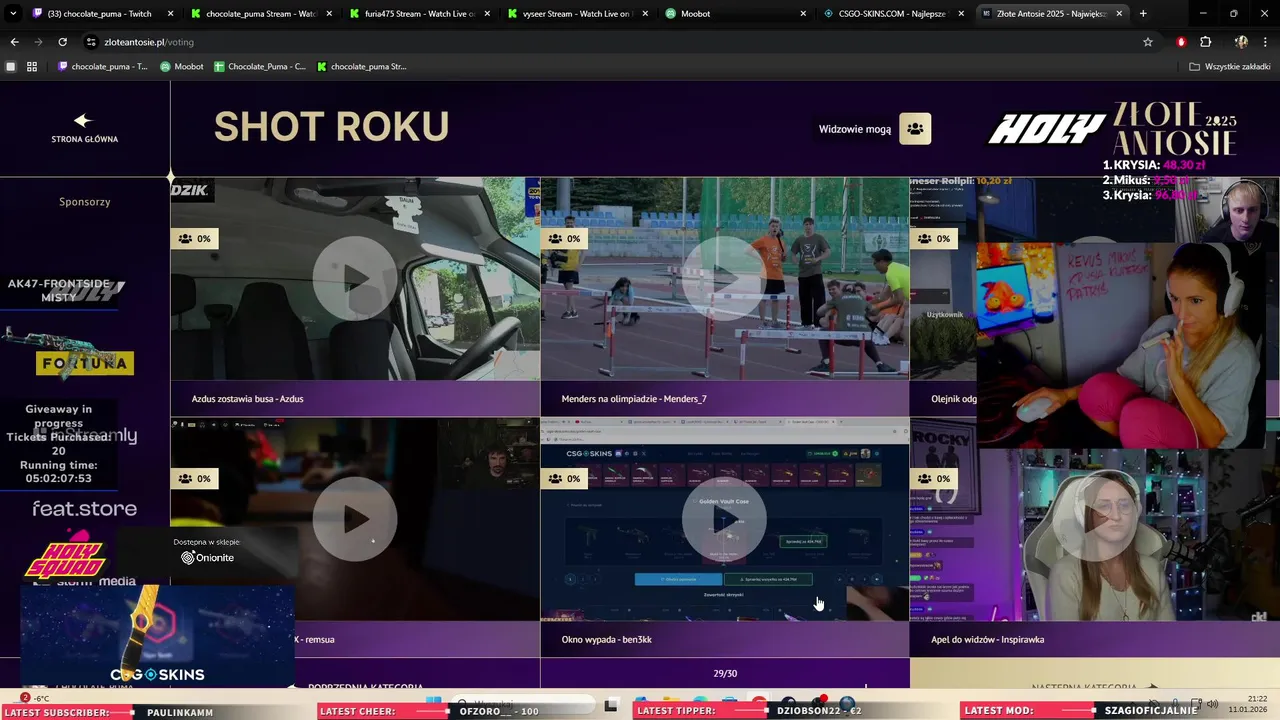Click the 0% vote badge on Menders clip

565,239
